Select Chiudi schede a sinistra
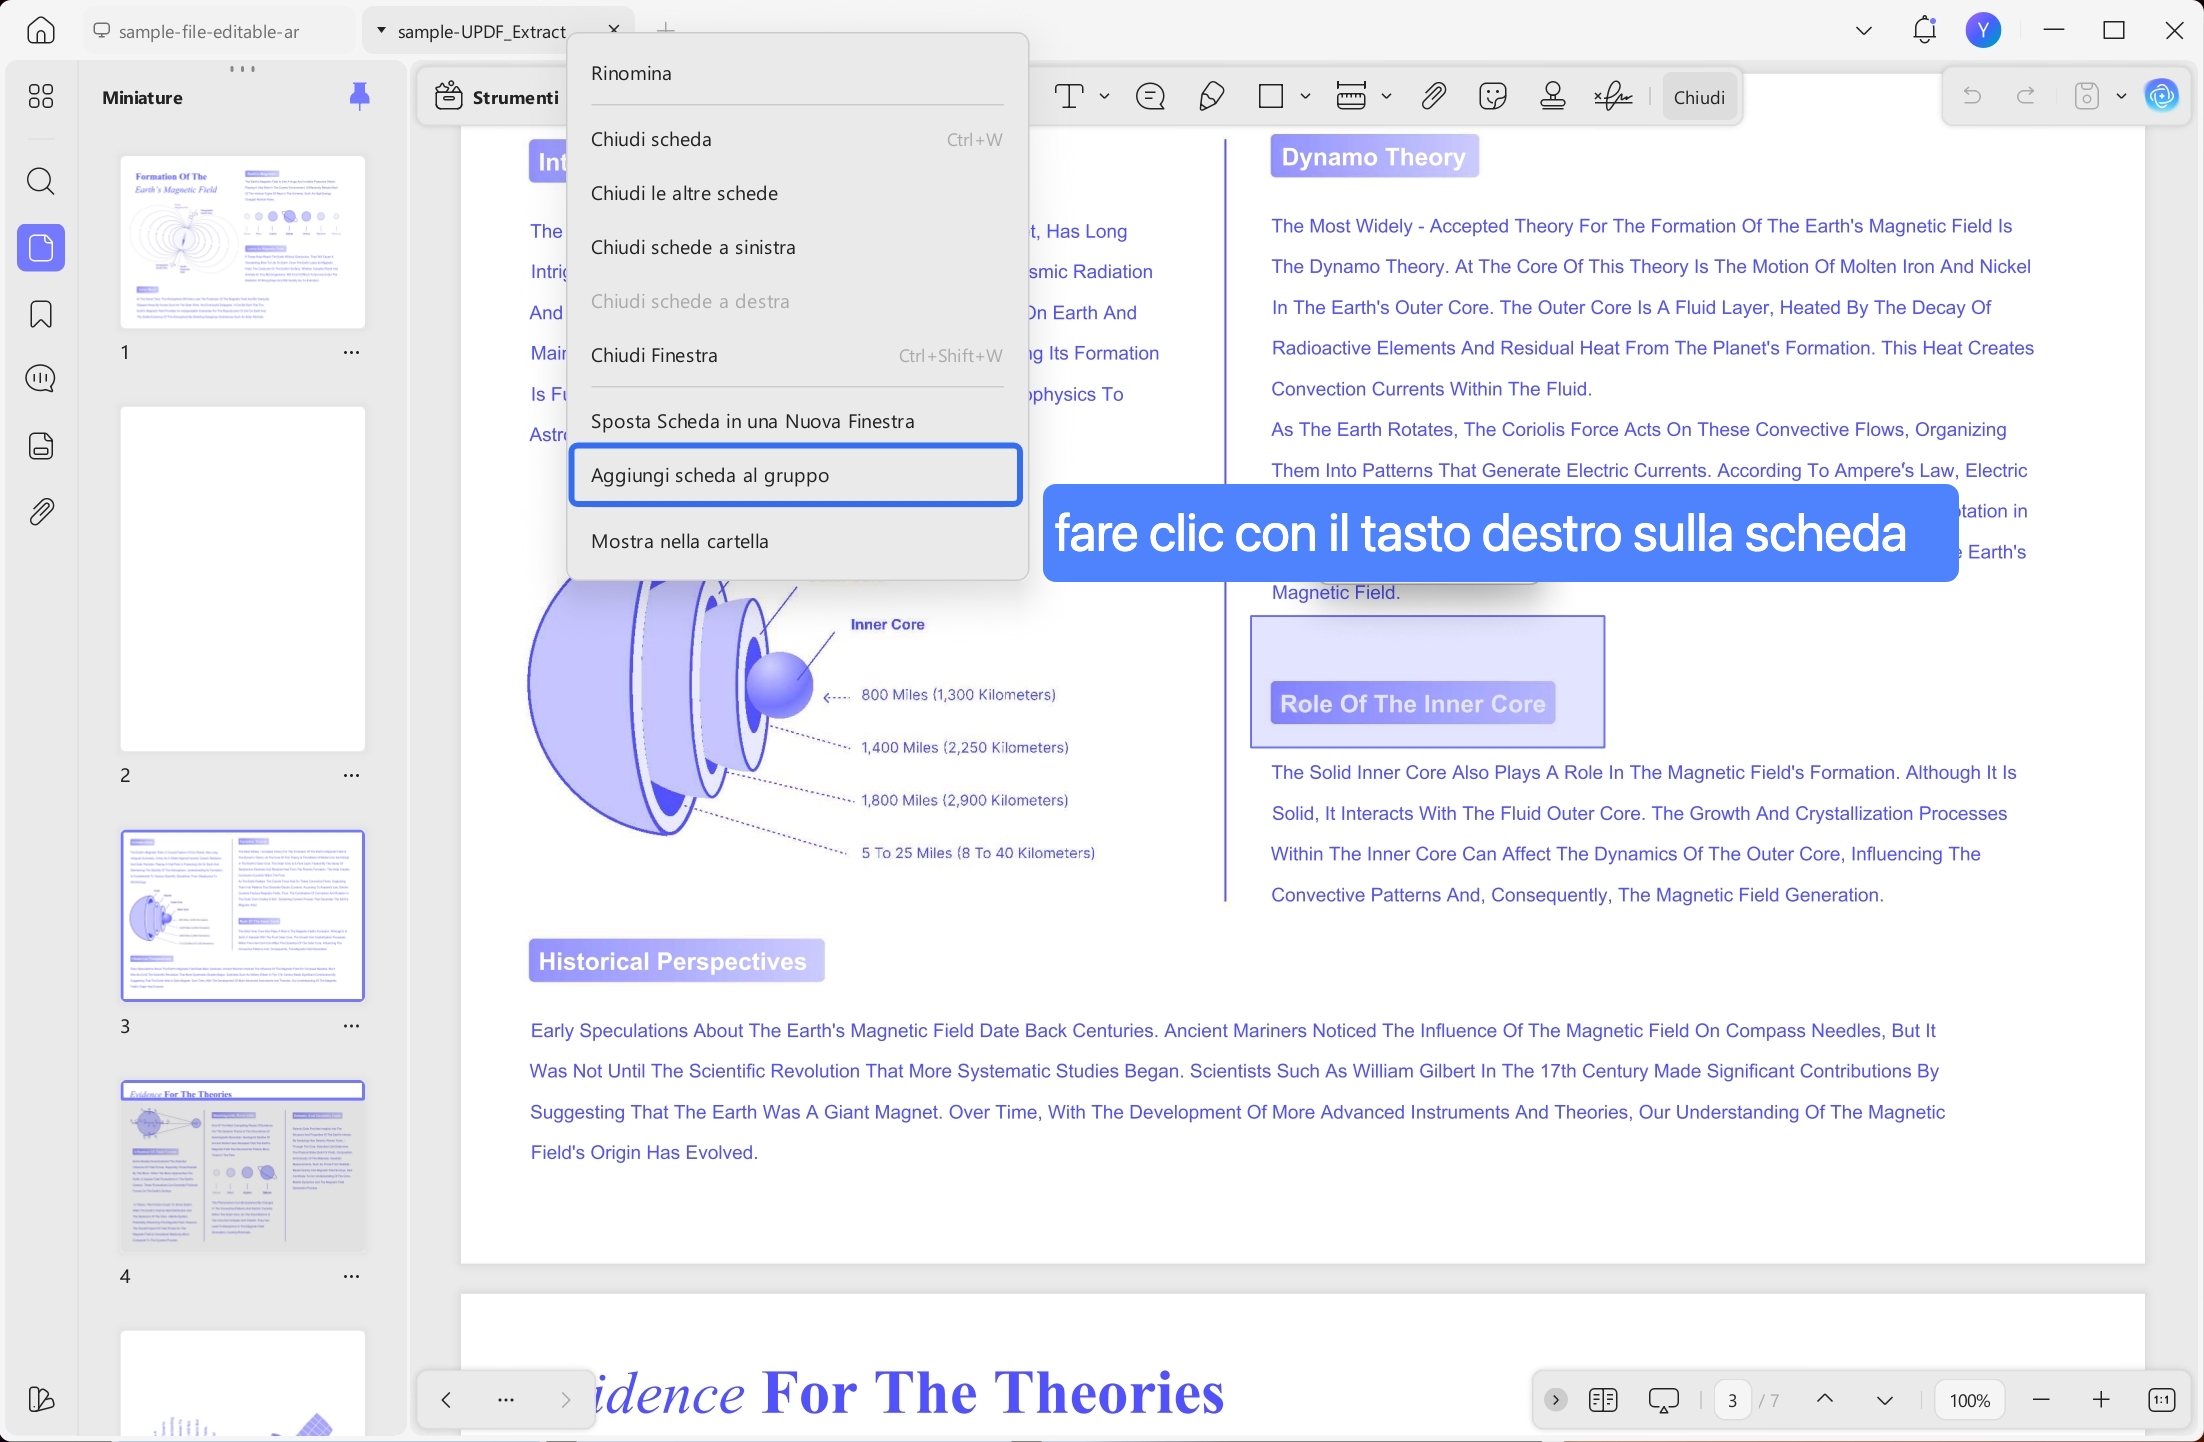The width and height of the screenshot is (2204, 1442). [797, 247]
